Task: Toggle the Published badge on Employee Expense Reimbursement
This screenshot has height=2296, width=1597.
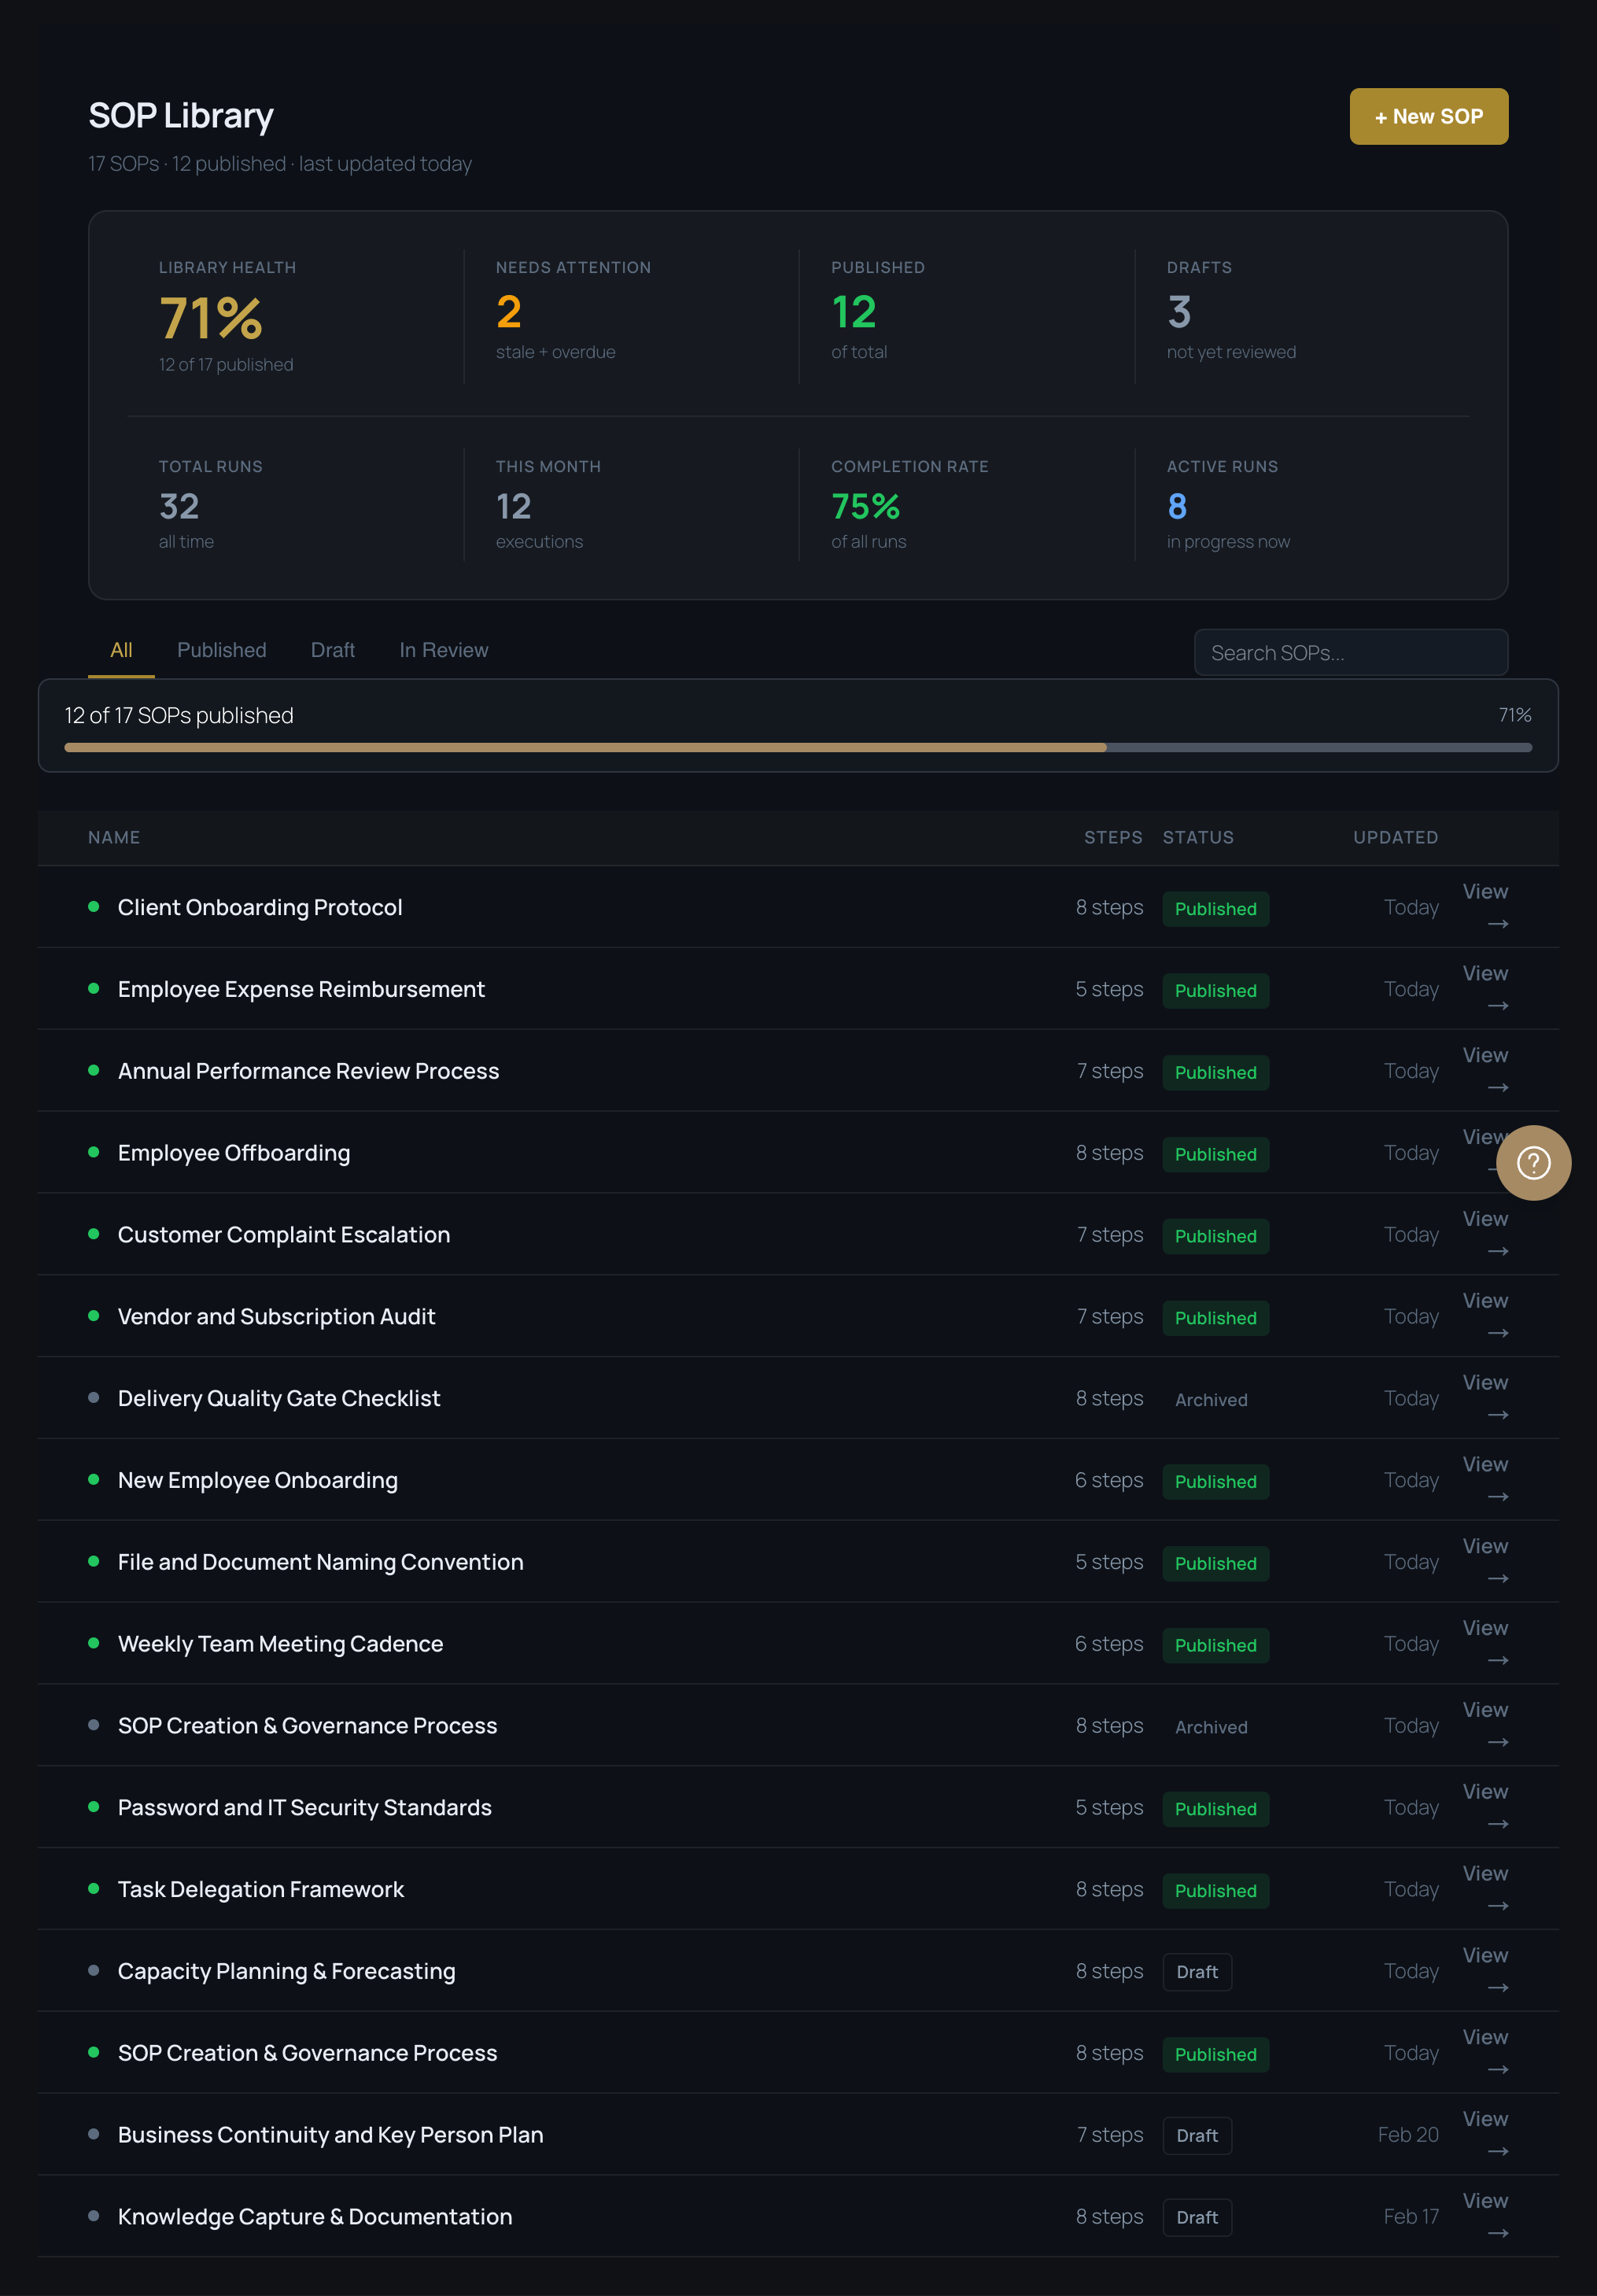Action: click(x=1215, y=990)
